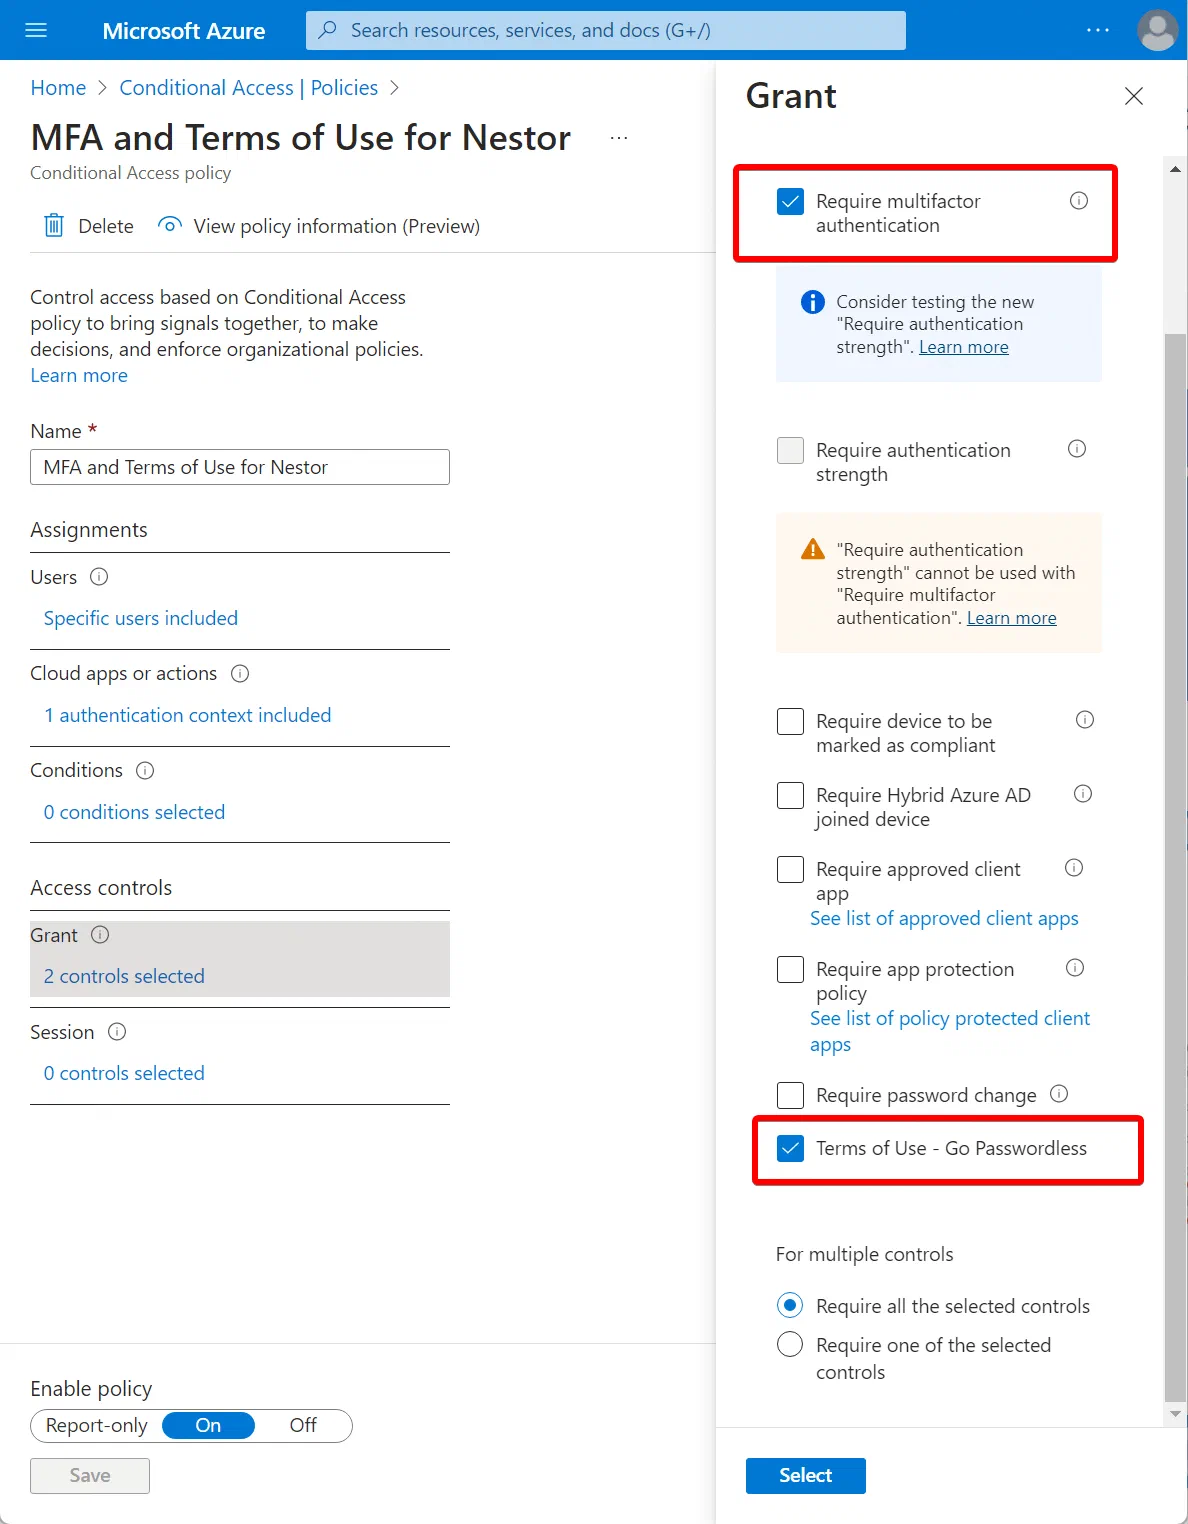
Task: Open 2 controls selected under Grant
Action: coord(124,976)
